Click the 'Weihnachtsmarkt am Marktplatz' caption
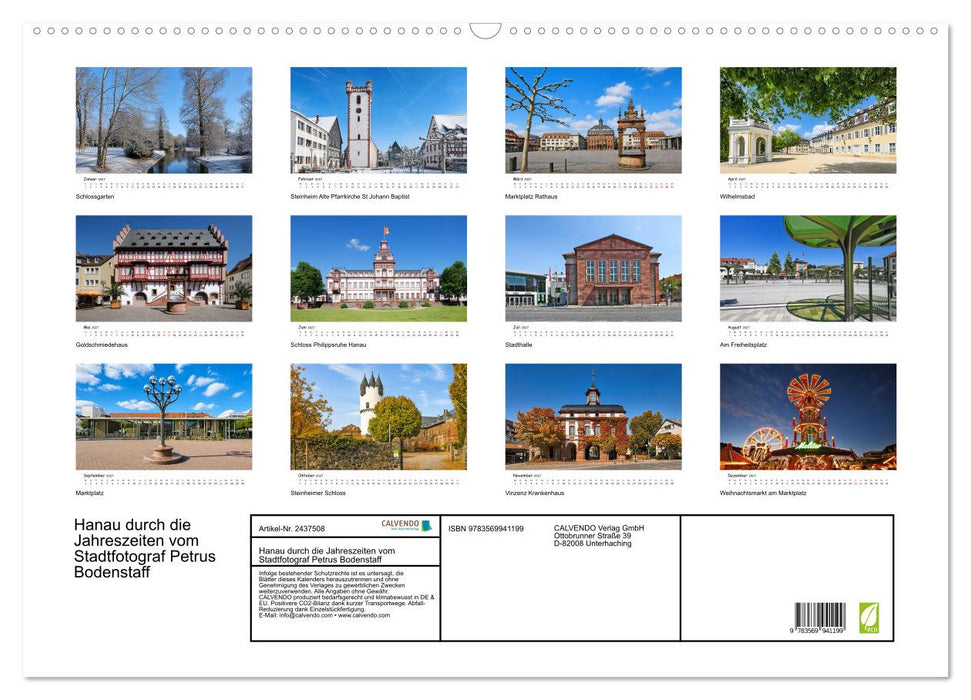 (x=763, y=492)
